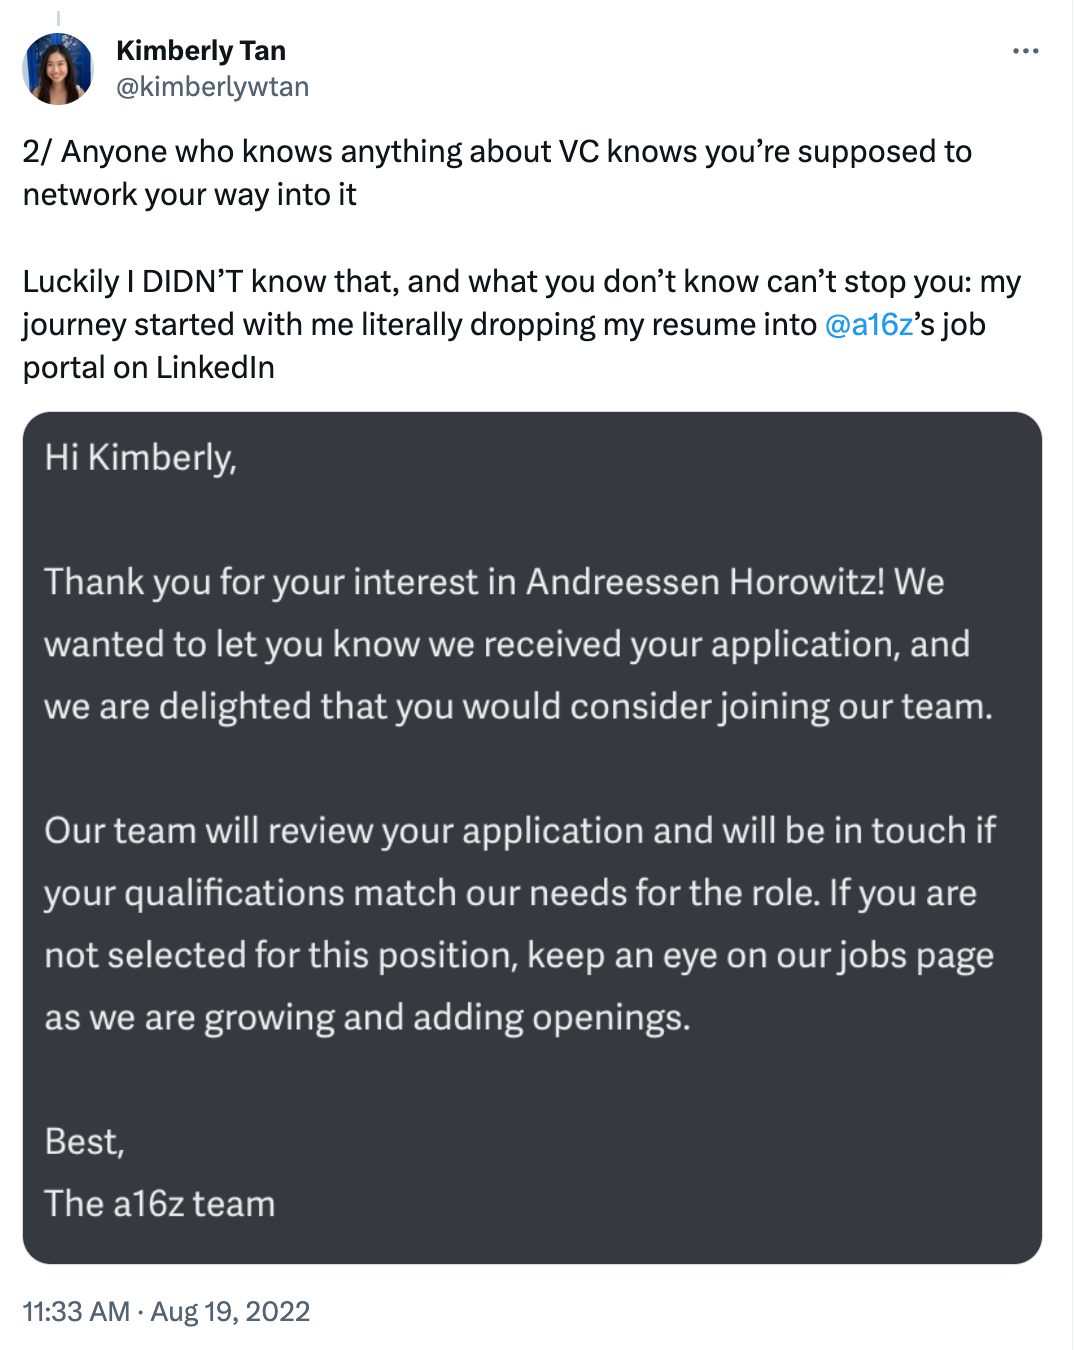Click Kimberly Tan's profile avatar
1074x1350 pixels.
tap(58, 69)
